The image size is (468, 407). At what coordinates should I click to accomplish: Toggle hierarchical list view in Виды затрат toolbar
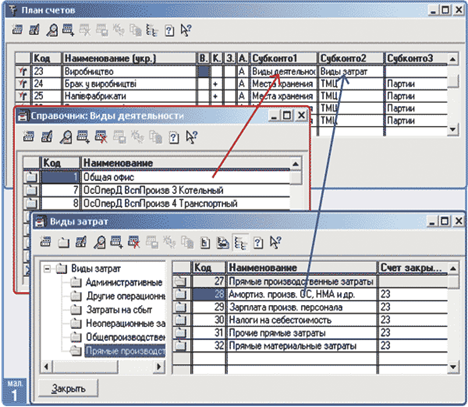click(x=240, y=242)
